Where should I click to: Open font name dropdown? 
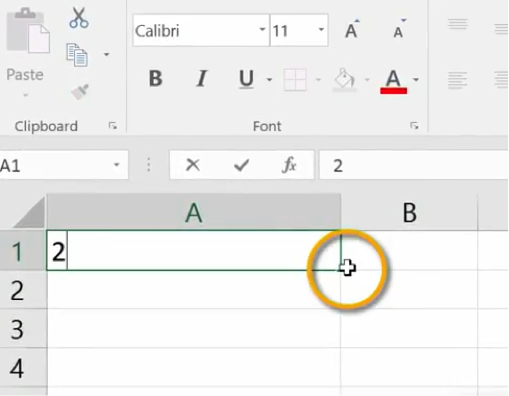coord(262,30)
